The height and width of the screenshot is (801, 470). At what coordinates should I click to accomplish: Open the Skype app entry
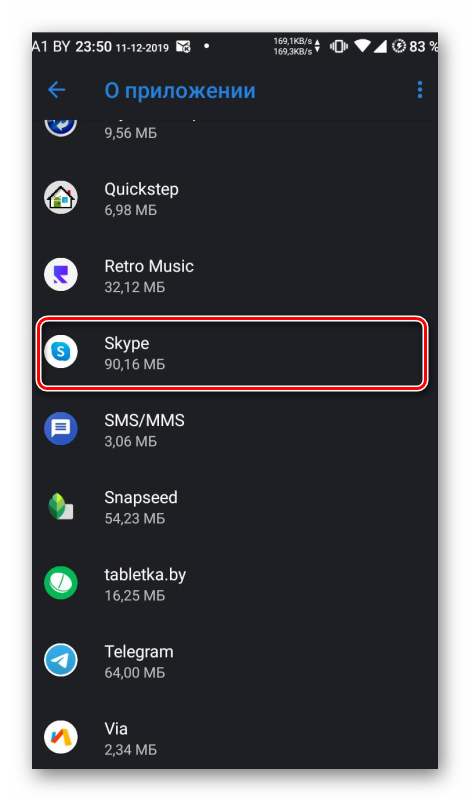232,353
